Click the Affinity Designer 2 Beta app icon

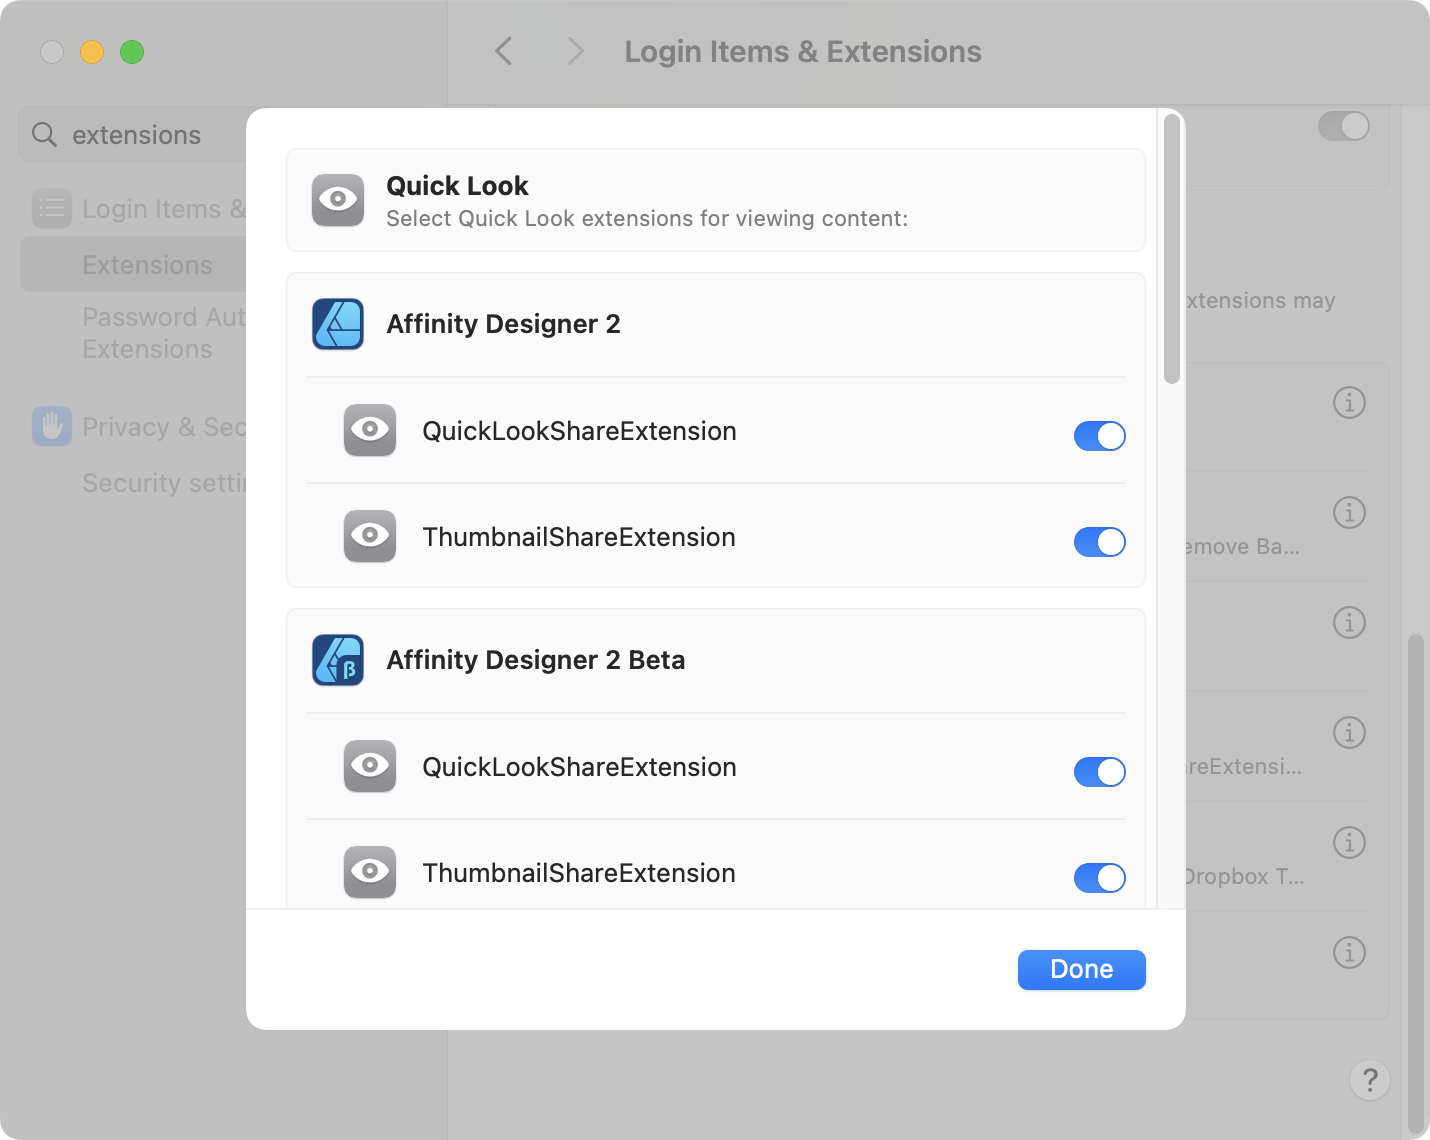[338, 660]
